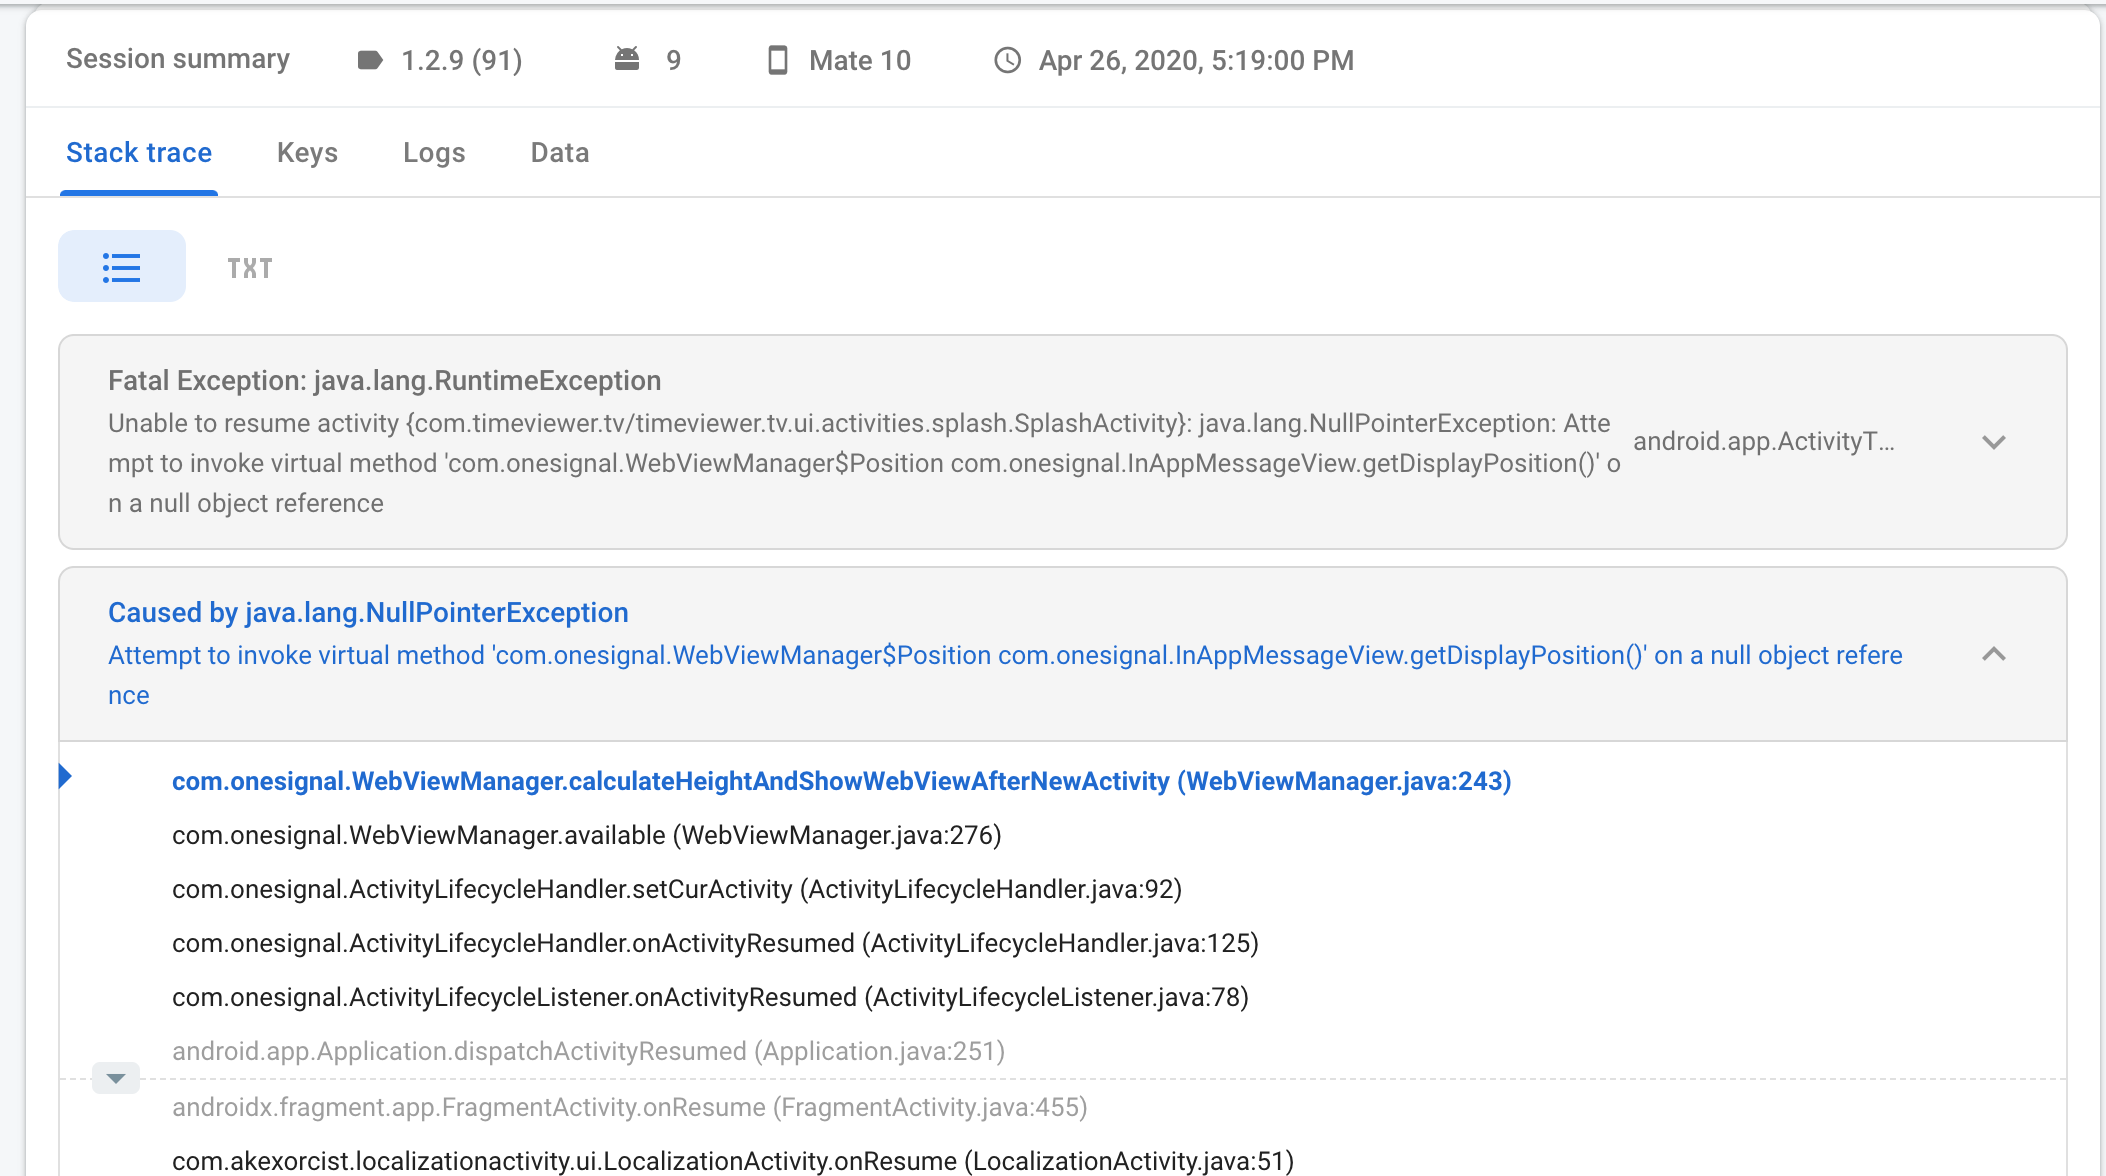Click the timestamp Apr 26, 2020, 5:19:00 PM
Screen dimensions: 2106x1176
click(1196, 60)
